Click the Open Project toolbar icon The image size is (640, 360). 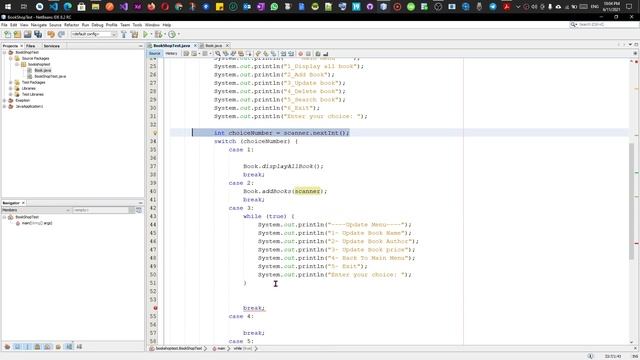[x=27, y=35]
